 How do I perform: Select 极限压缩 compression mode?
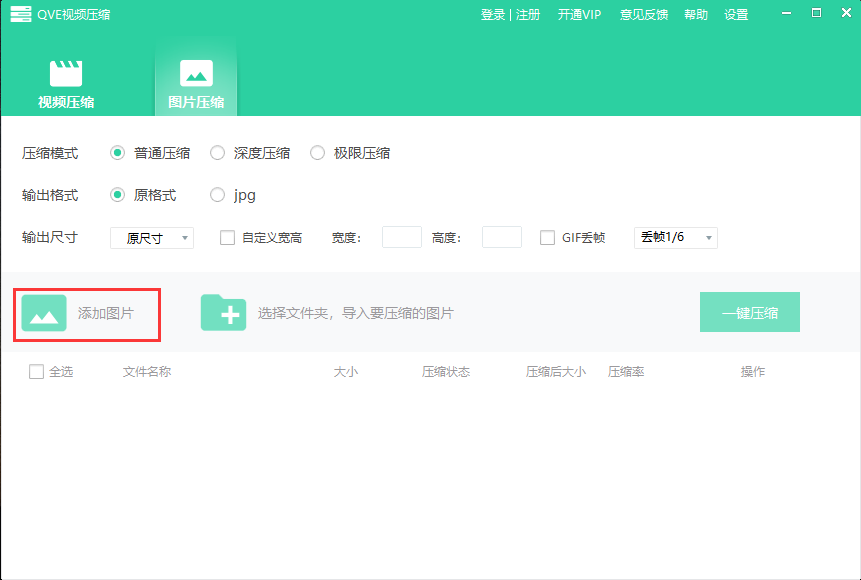pyautogui.click(x=317, y=153)
